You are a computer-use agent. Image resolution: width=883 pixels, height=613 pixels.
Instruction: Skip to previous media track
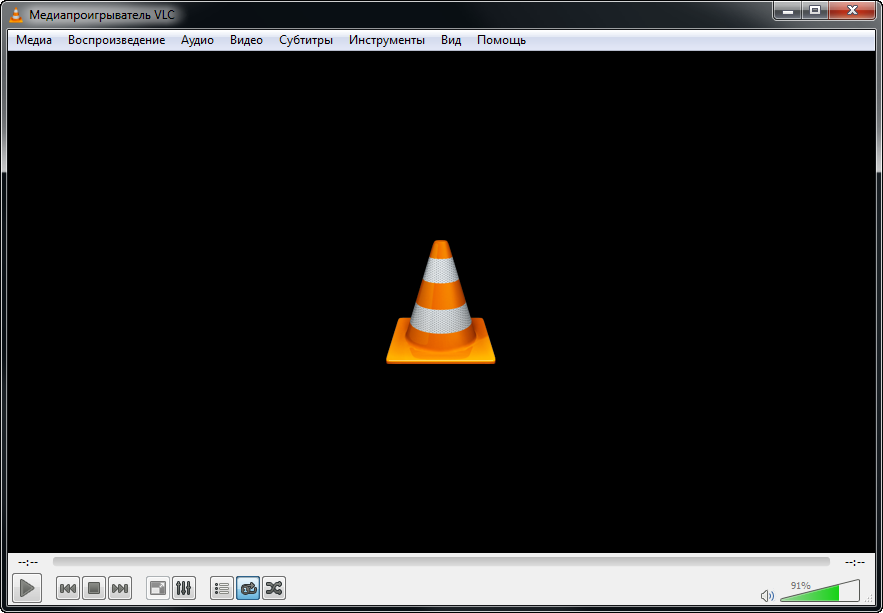coord(68,588)
